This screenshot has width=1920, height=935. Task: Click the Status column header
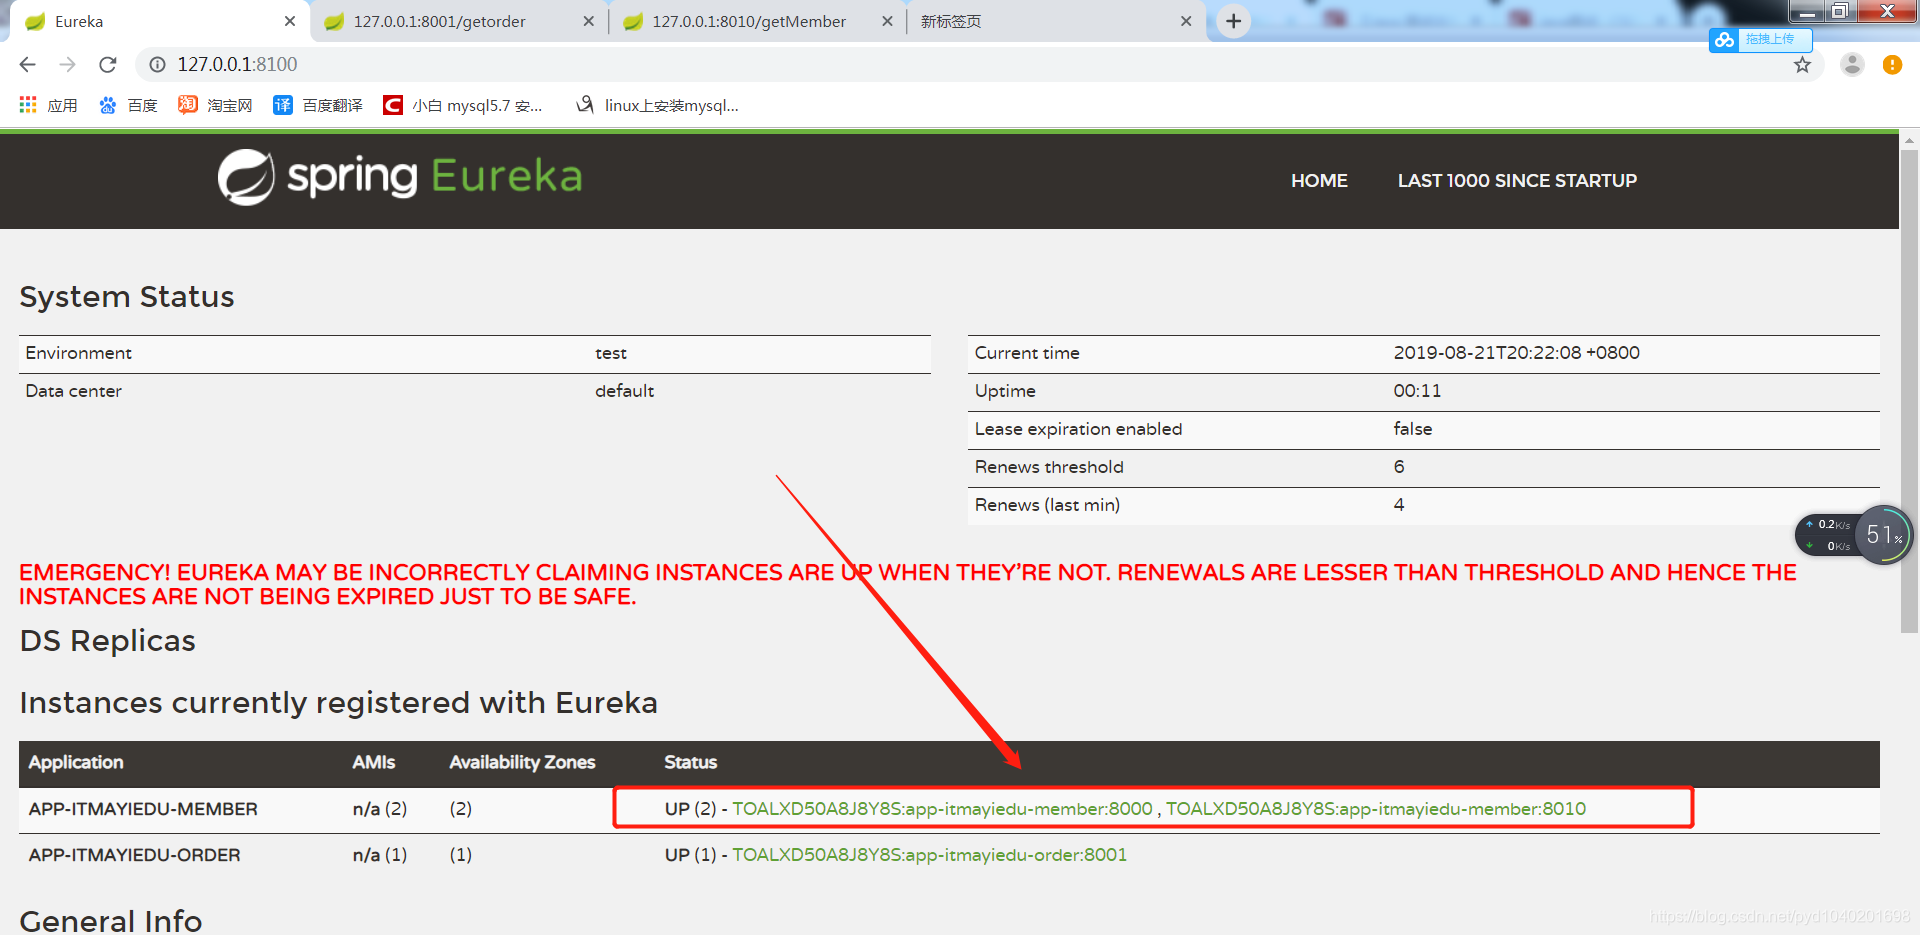coord(690,762)
